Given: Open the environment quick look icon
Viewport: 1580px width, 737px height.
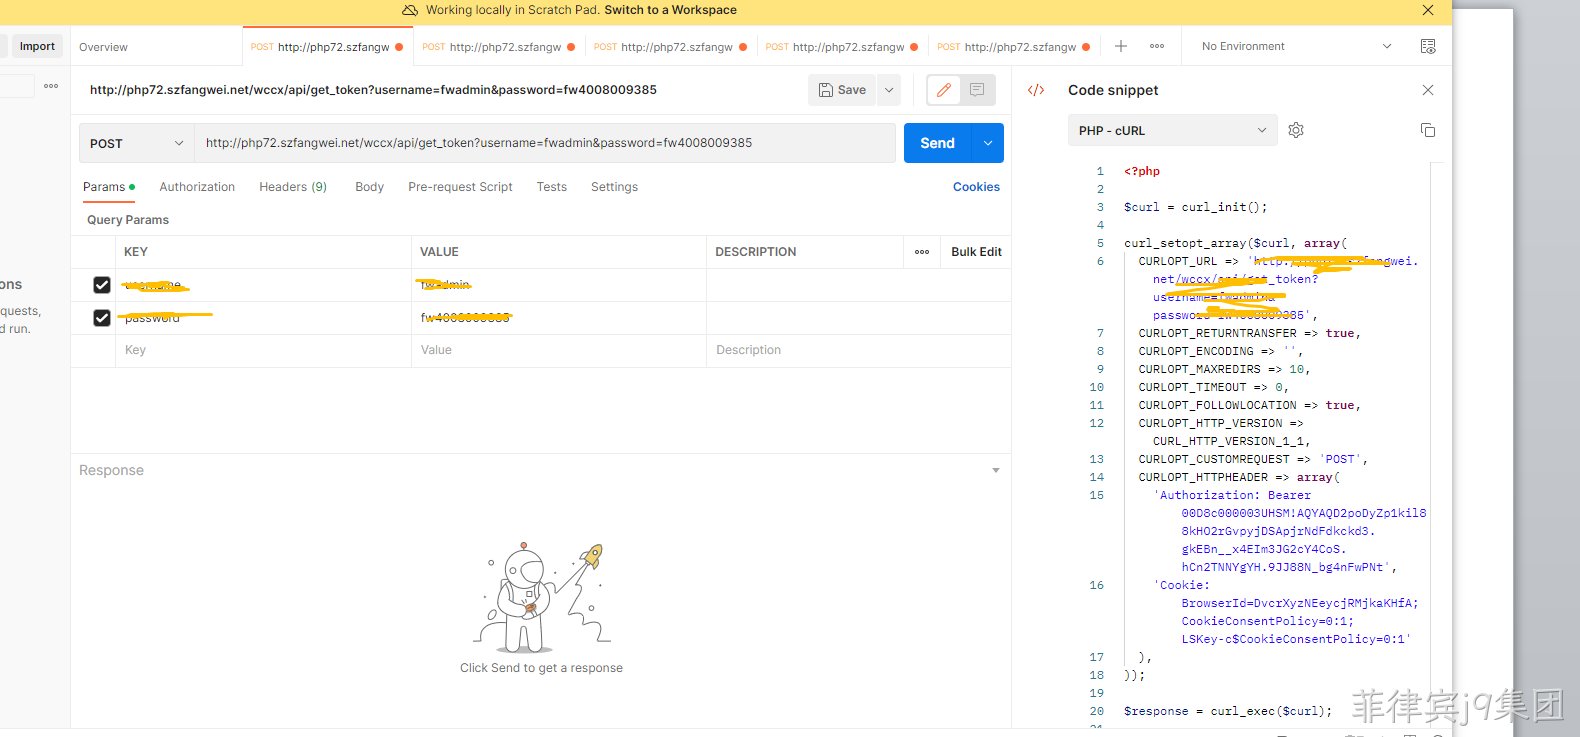Looking at the screenshot, I should click(1428, 46).
